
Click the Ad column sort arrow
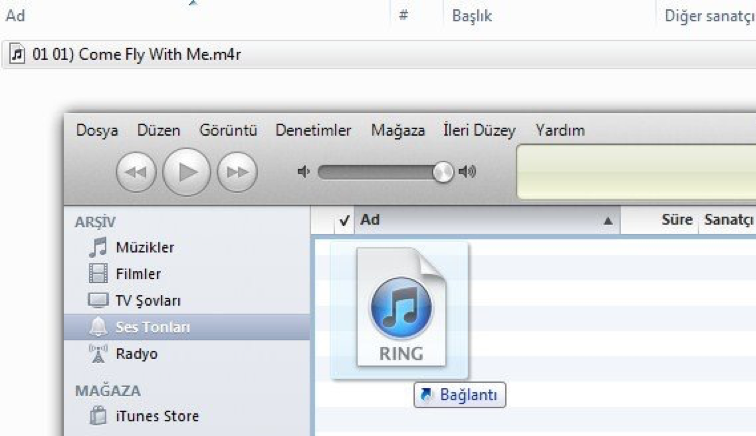608,221
